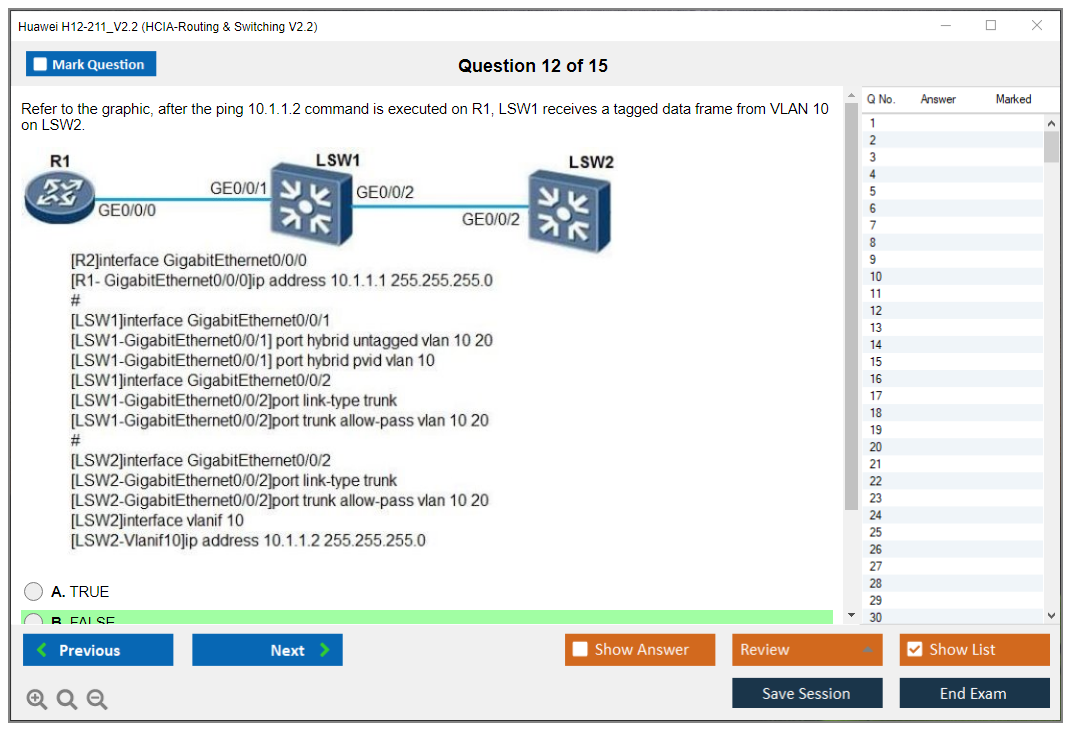The image size is (1075, 735).
Task: Enable the Show Answer checkbox
Action: click(580, 650)
